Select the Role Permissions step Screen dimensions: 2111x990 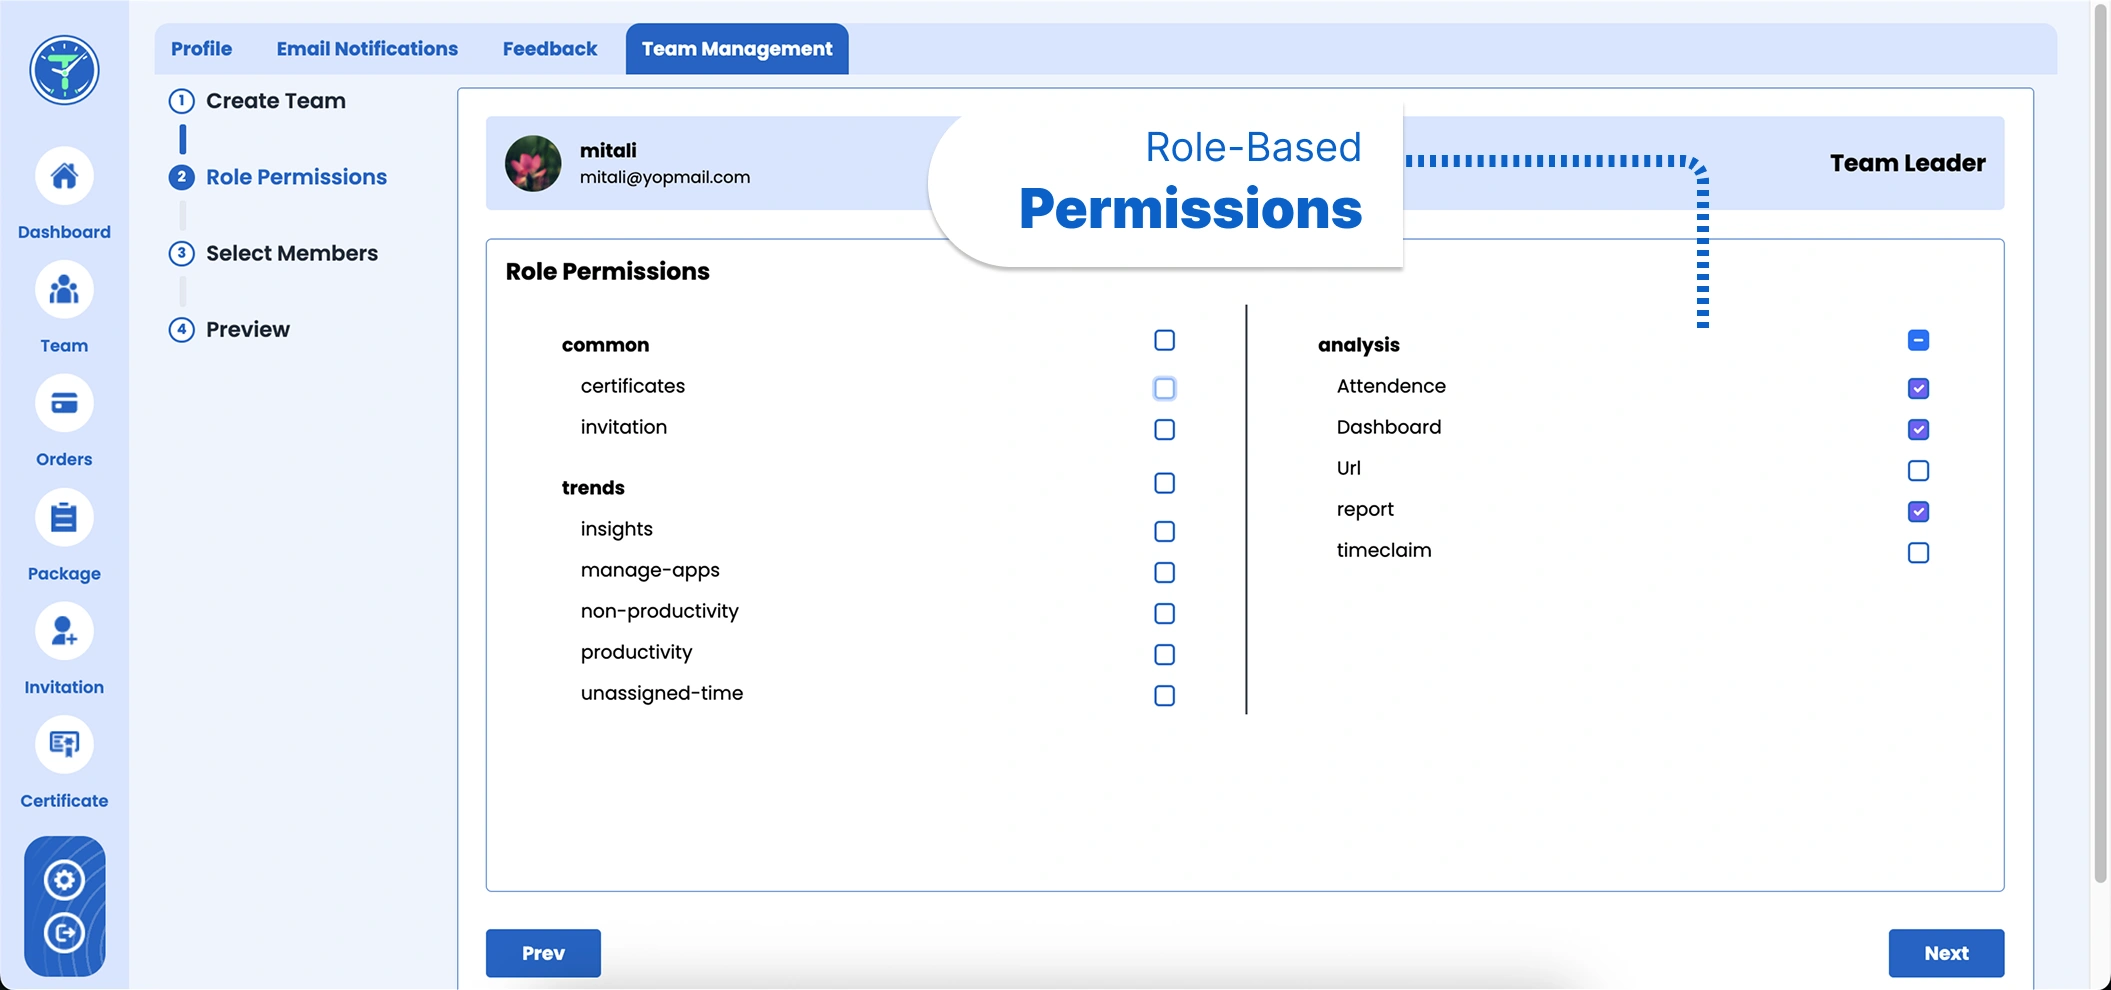pos(278,177)
